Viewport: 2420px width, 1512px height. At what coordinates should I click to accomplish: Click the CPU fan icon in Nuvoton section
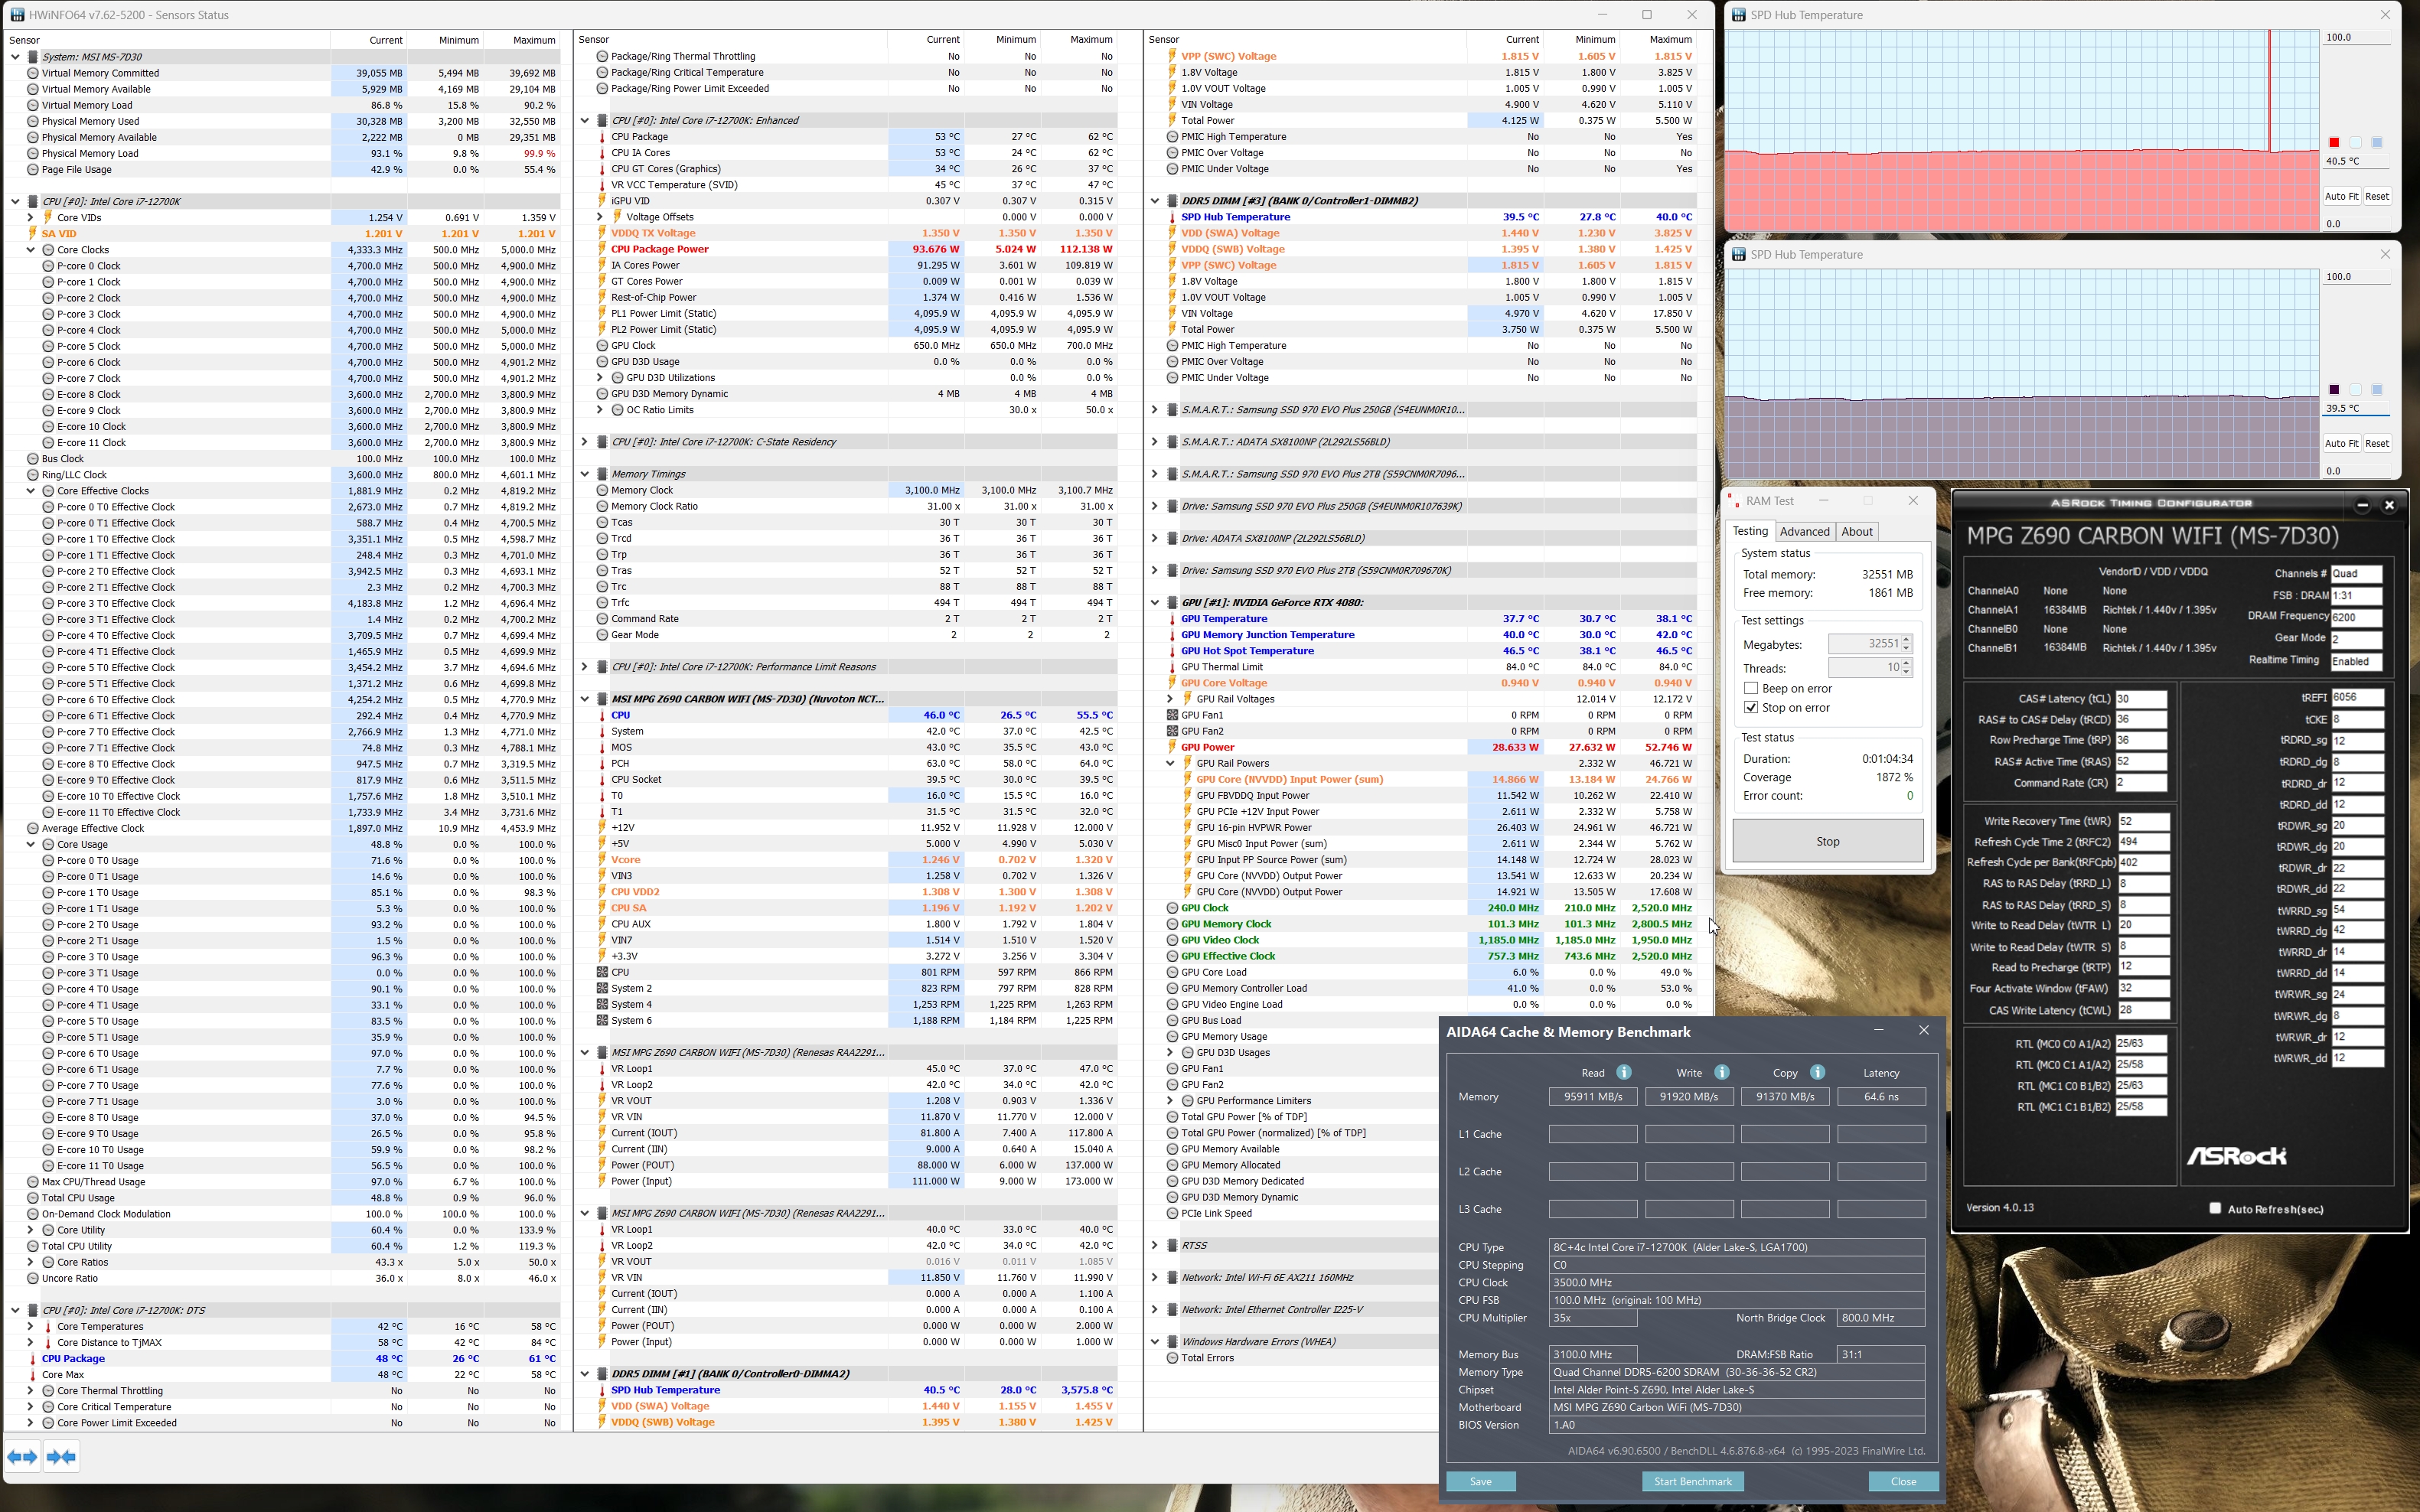602,972
